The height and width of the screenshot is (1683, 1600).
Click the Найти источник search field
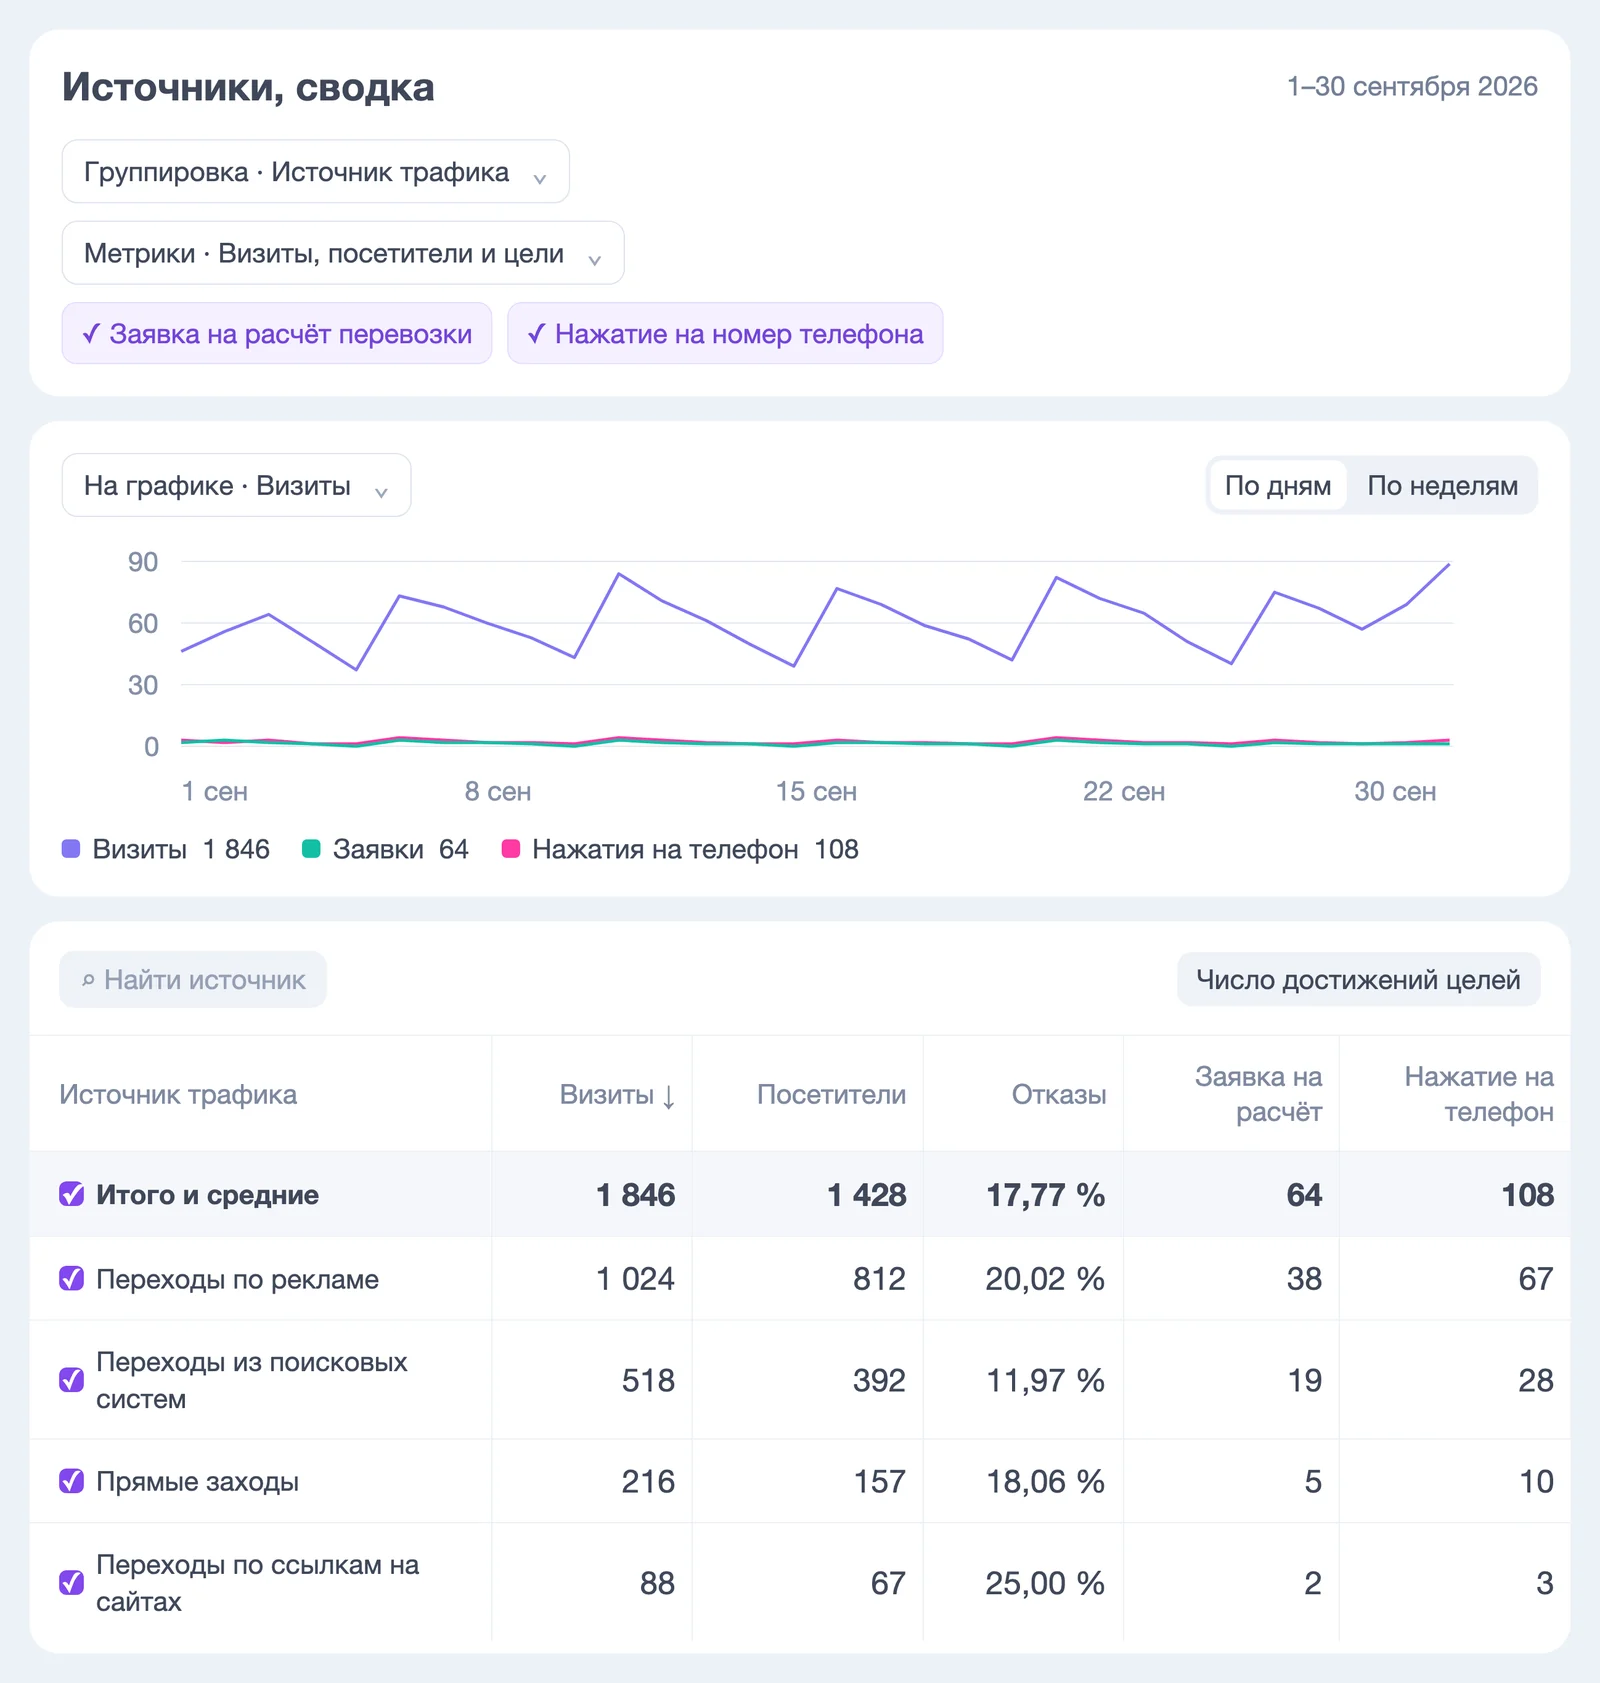tap(193, 979)
